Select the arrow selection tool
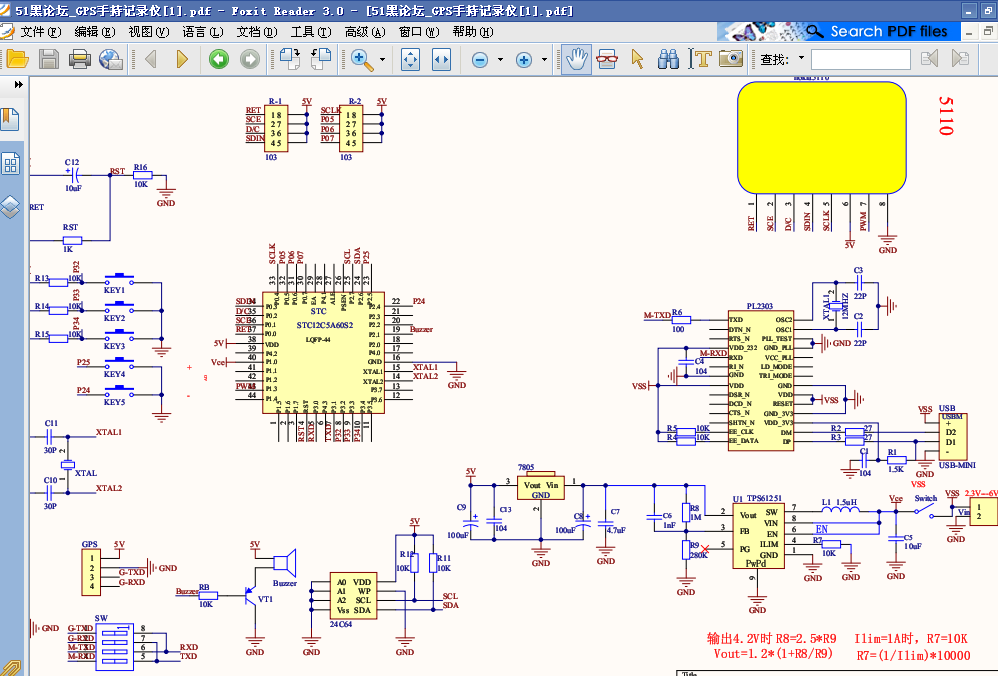The height and width of the screenshot is (676, 998). click(637, 59)
